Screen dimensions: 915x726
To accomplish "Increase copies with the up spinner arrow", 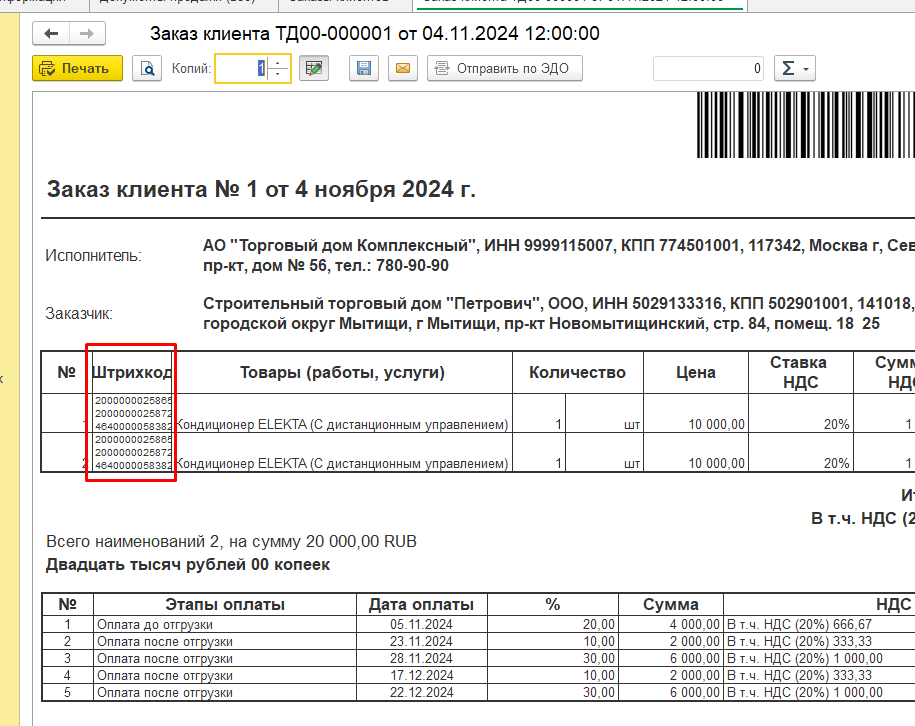I will [x=278, y=62].
